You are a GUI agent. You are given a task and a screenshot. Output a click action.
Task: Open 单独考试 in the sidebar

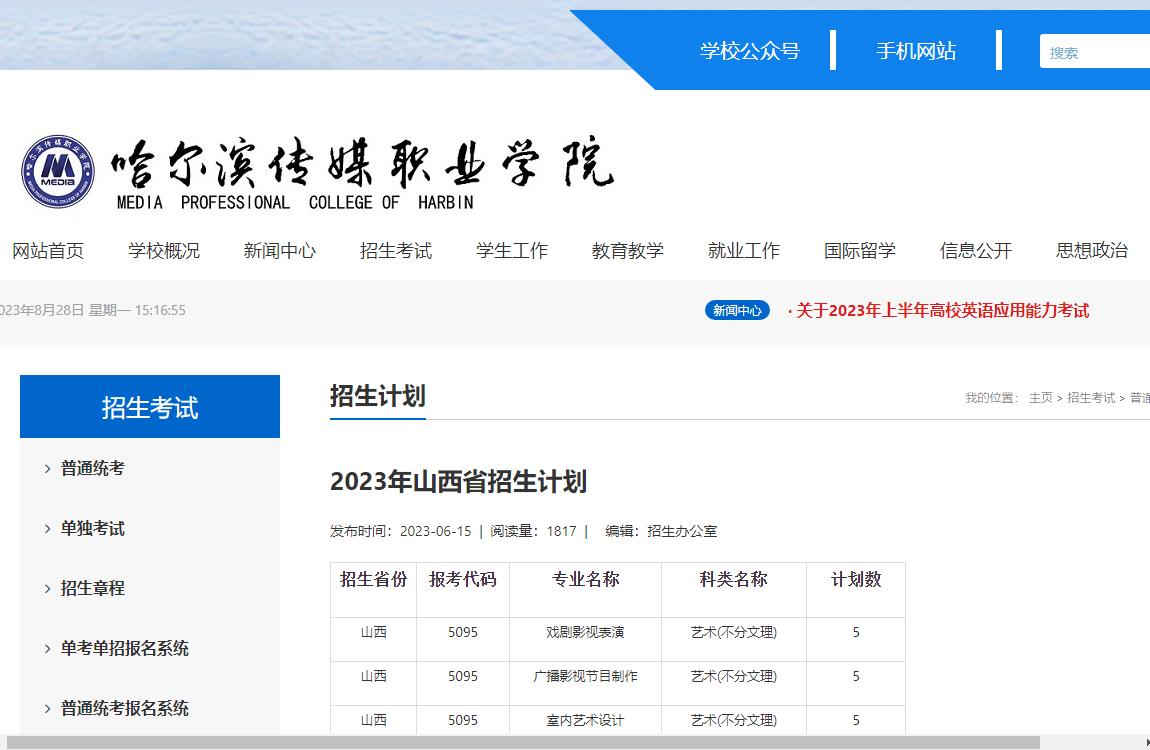[x=92, y=528]
